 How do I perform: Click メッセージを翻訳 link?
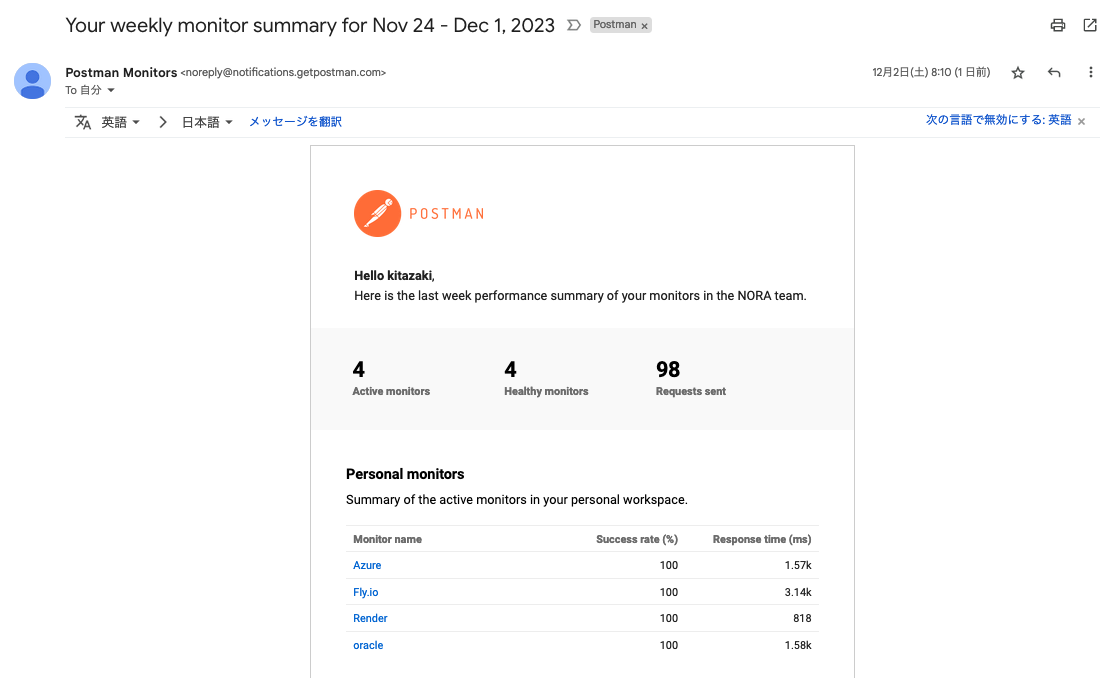pyautogui.click(x=295, y=122)
